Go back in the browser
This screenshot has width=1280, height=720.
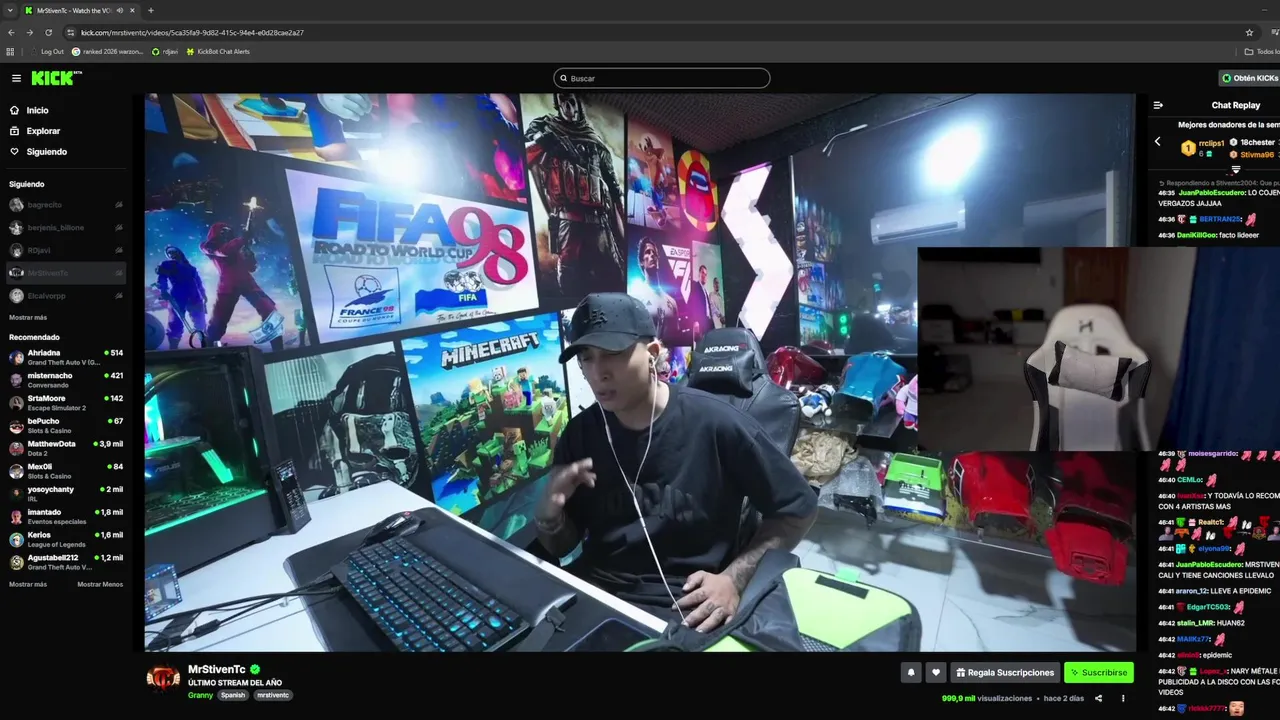(x=11, y=32)
